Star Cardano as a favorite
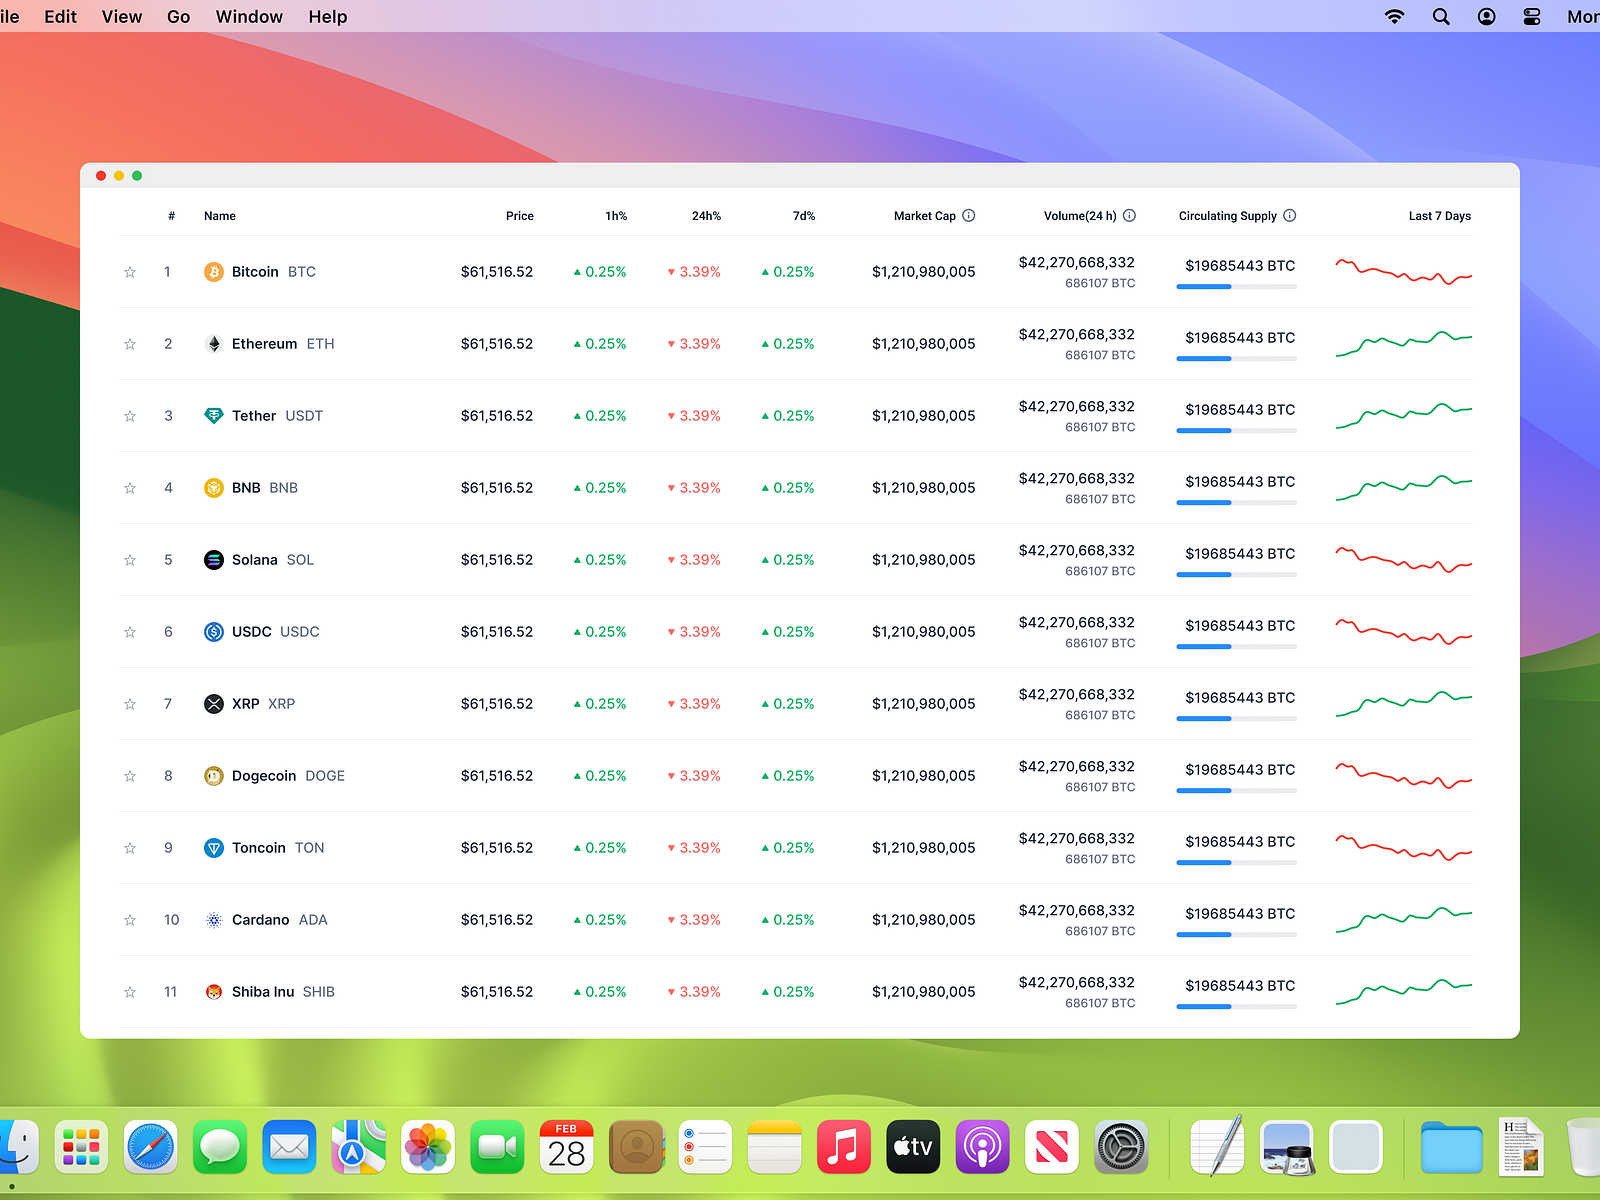This screenshot has width=1600, height=1200. 130,920
